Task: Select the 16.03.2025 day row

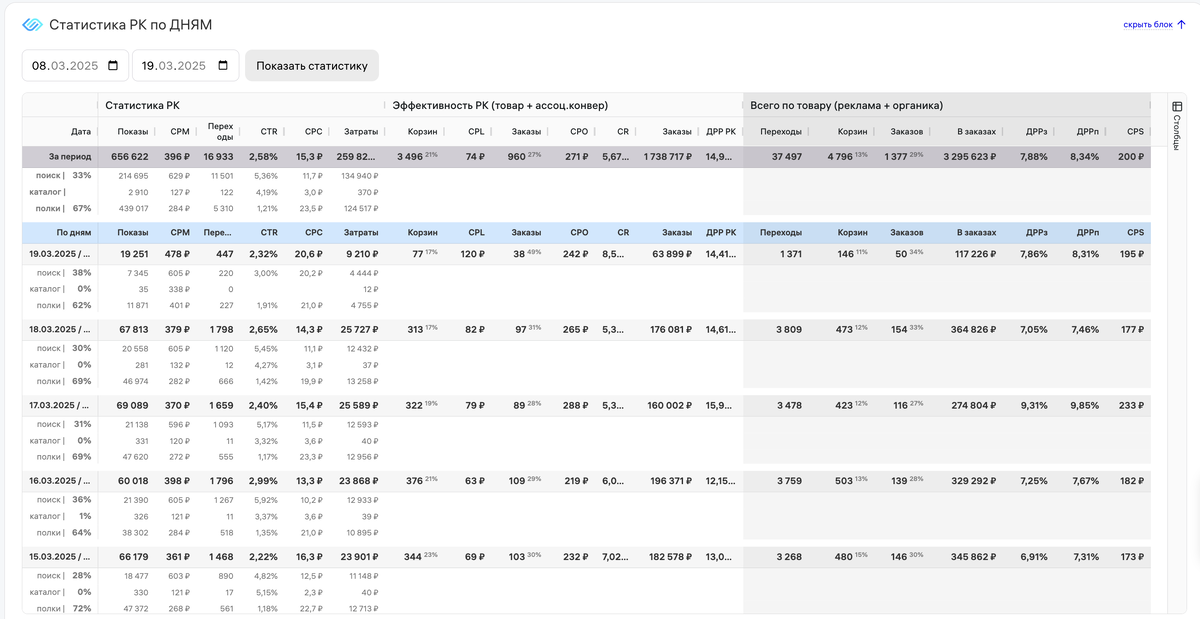Action: tap(586, 481)
